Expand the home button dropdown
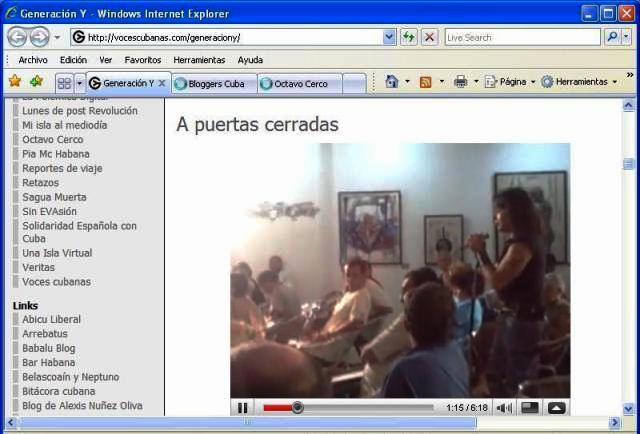Screen dimensions: 640x434 [x=407, y=82]
